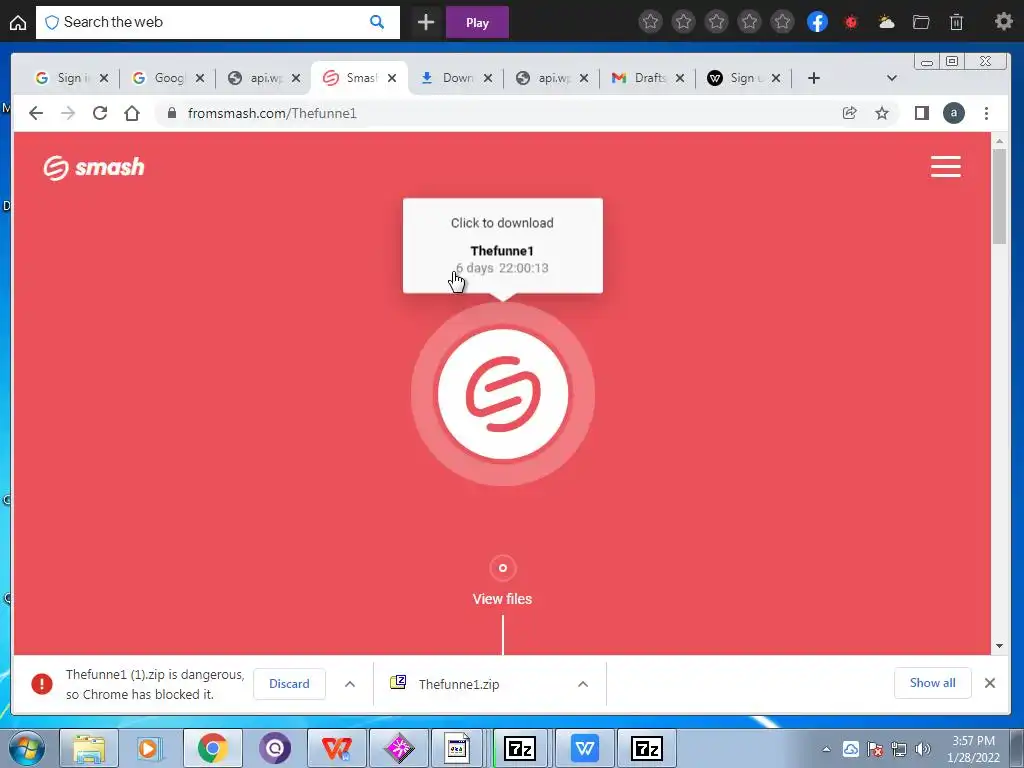Open folder icon in top bar
Viewport: 1024px width, 768px height.
[x=921, y=22]
